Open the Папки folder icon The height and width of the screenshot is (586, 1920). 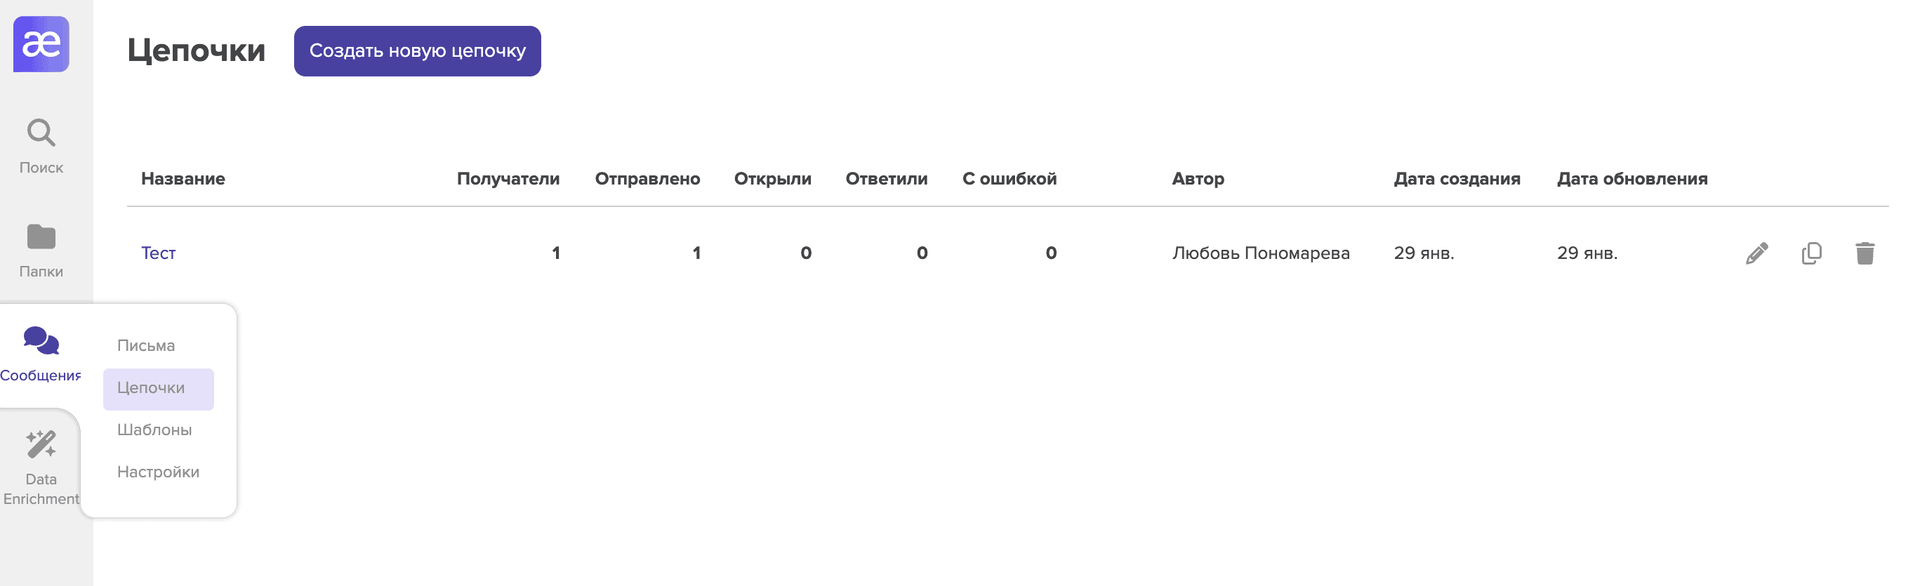point(41,237)
